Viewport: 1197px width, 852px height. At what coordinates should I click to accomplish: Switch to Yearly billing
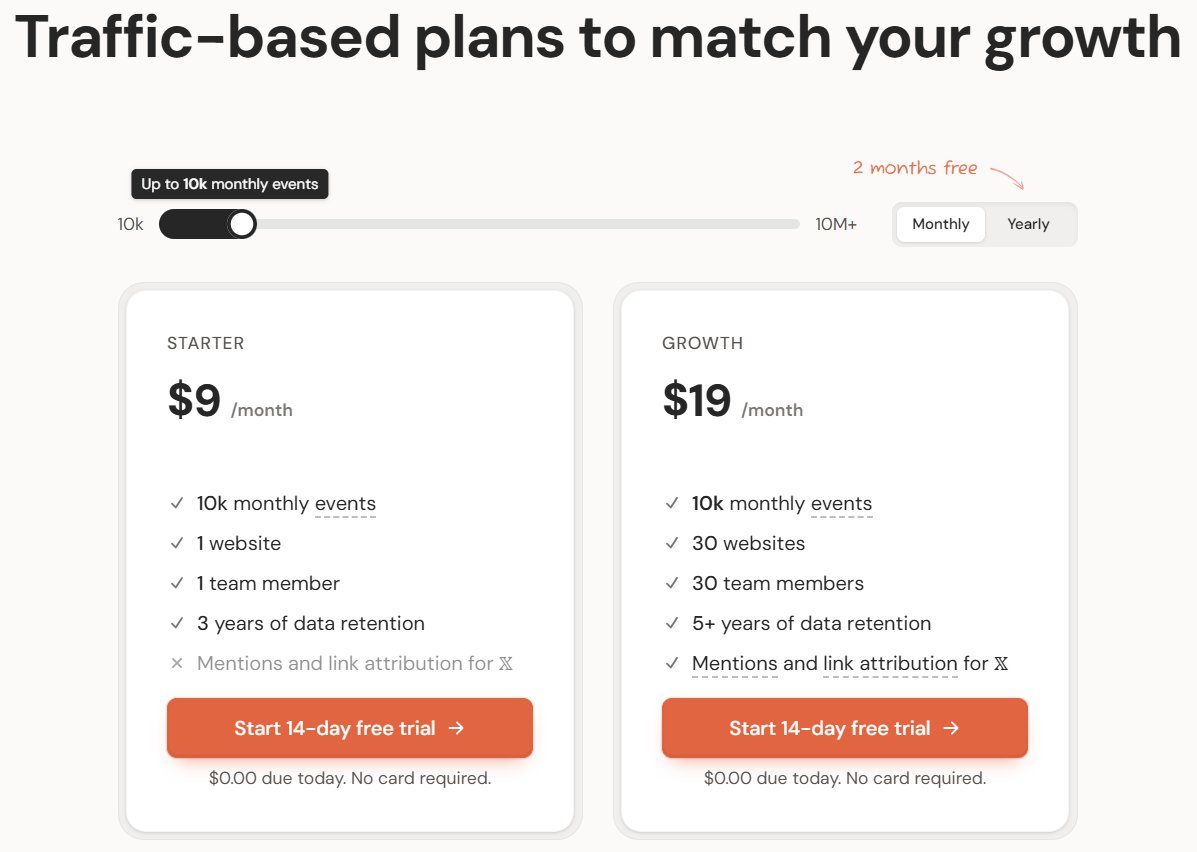coord(1028,224)
